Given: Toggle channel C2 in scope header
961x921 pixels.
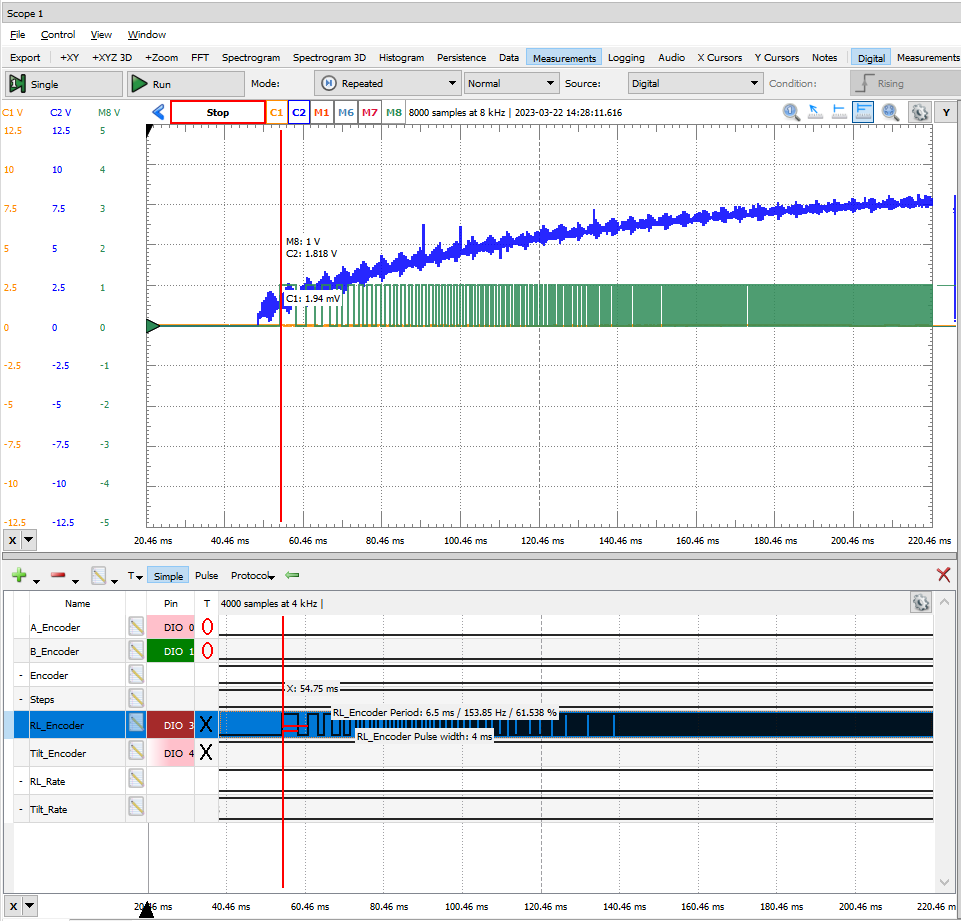Looking at the screenshot, I should pos(298,112).
